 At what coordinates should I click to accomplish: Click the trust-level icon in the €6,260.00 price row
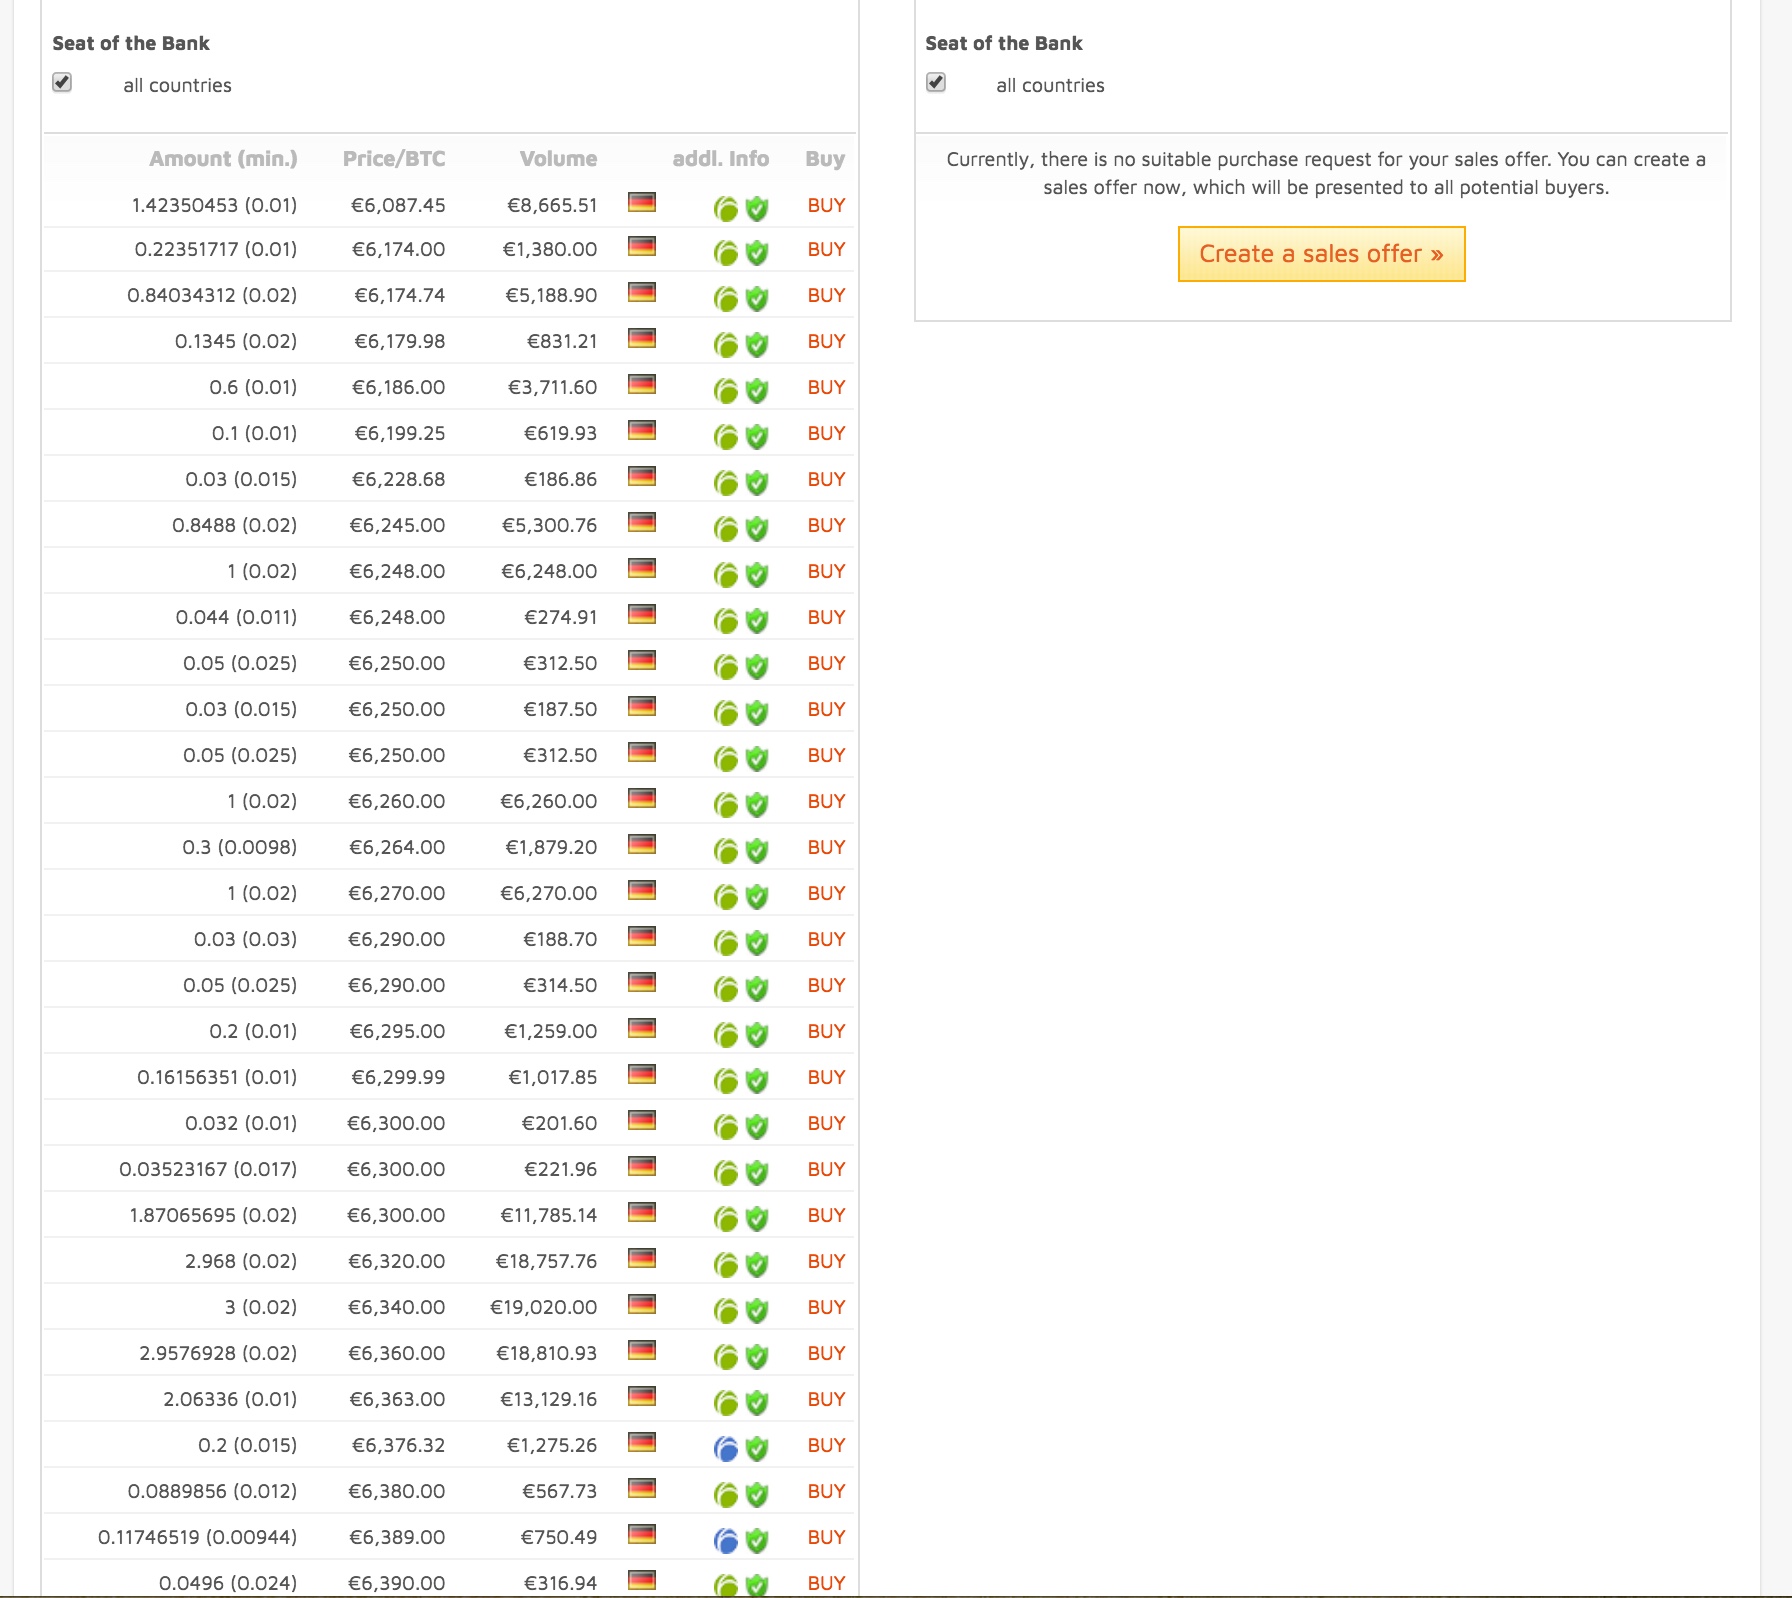pos(726,805)
